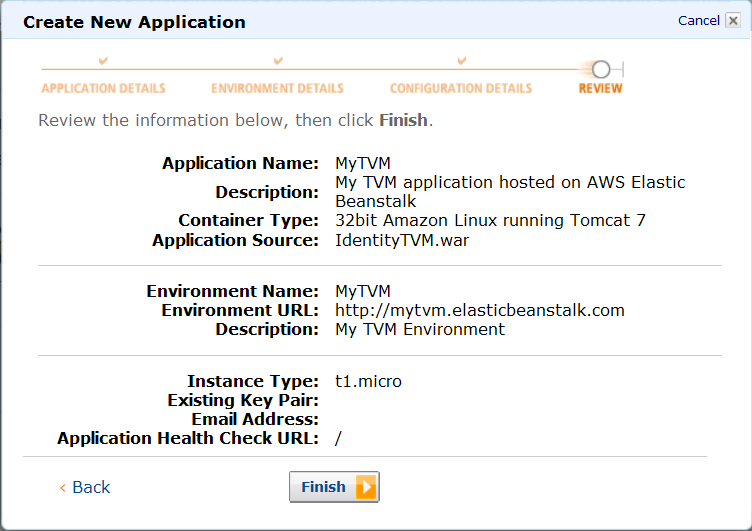
Task: Click the Environment URL http://mytvm.elasticbeanstalk.com
Action: pos(480,310)
